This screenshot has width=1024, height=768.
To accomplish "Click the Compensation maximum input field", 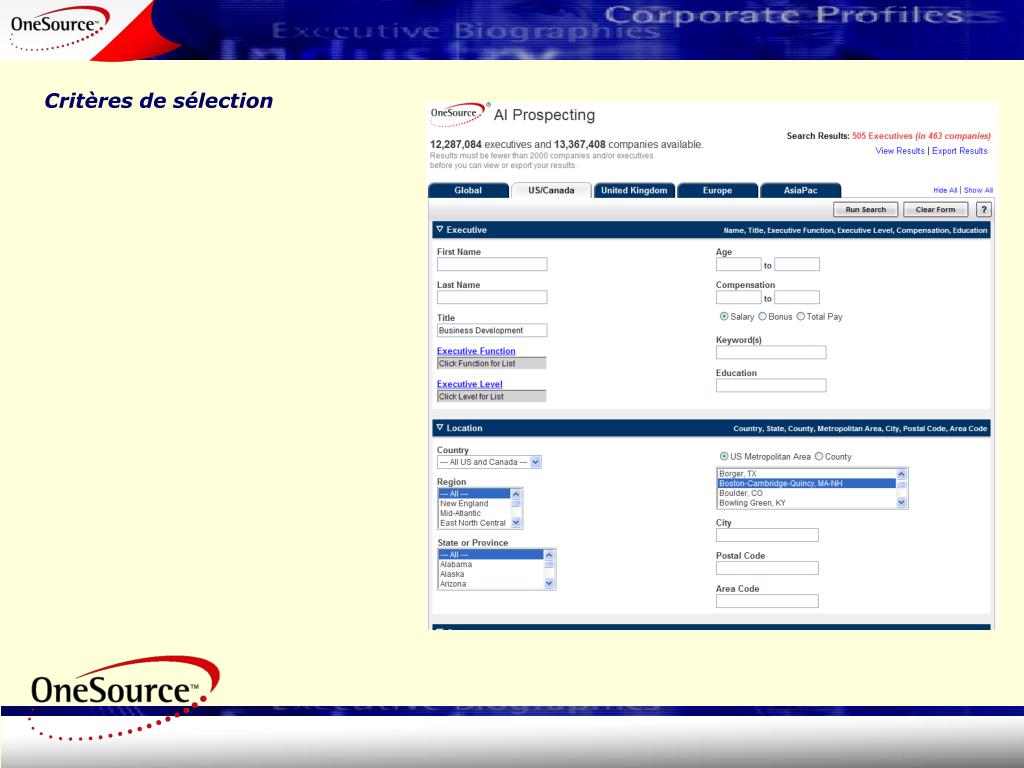I will [x=797, y=298].
